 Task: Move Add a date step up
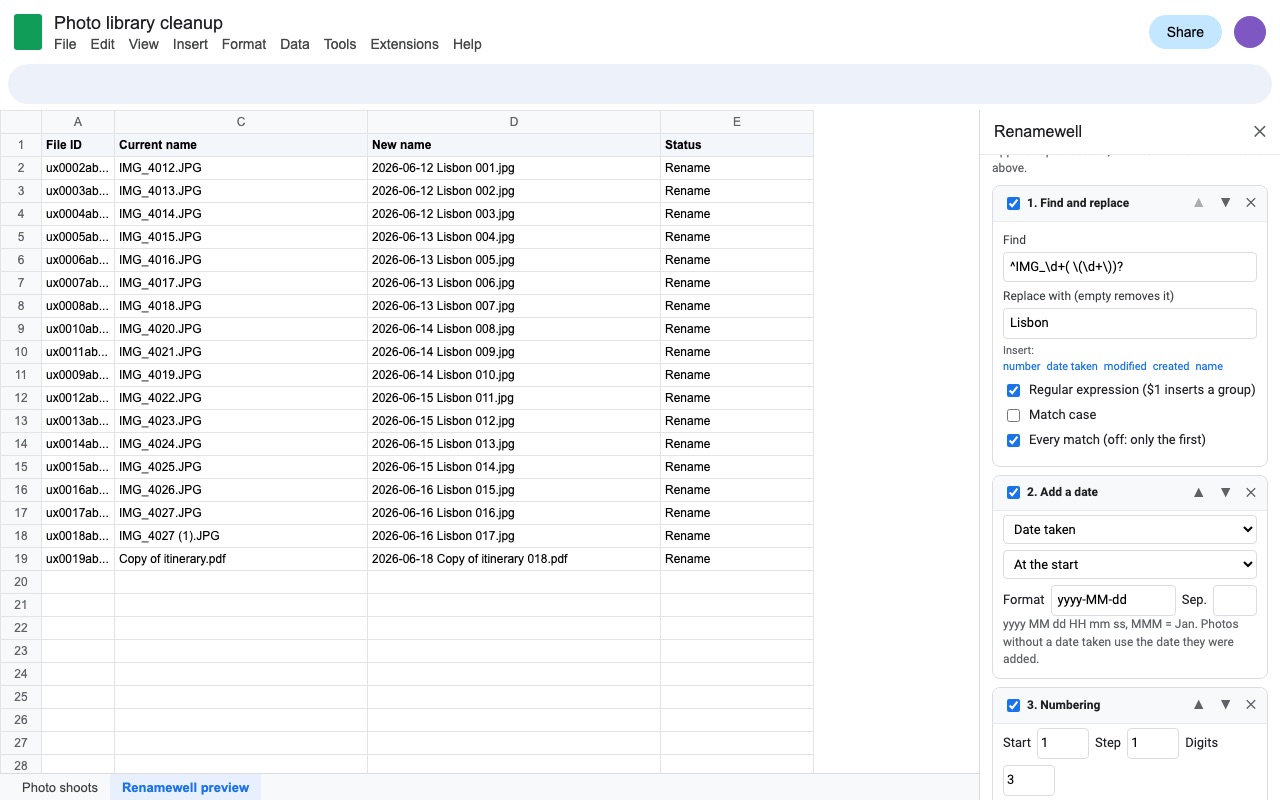click(1198, 492)
